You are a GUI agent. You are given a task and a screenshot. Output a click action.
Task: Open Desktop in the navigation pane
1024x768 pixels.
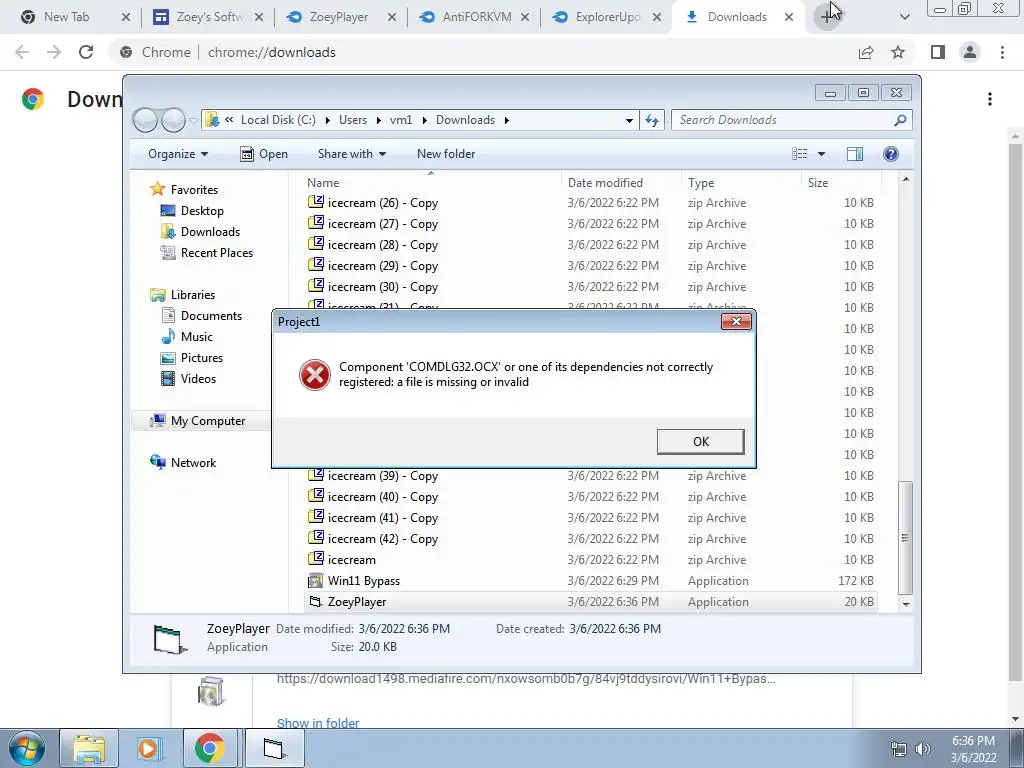202,211
